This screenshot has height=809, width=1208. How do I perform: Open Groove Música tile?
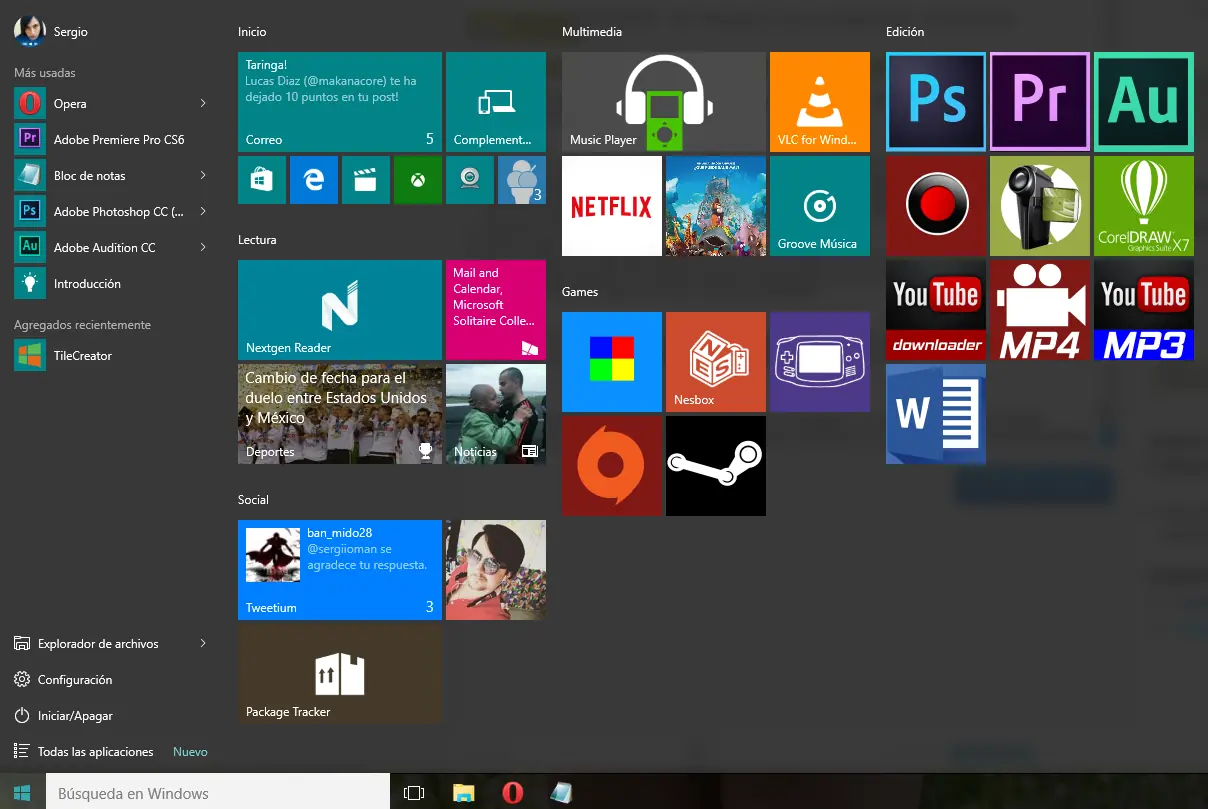coord(820,206)
